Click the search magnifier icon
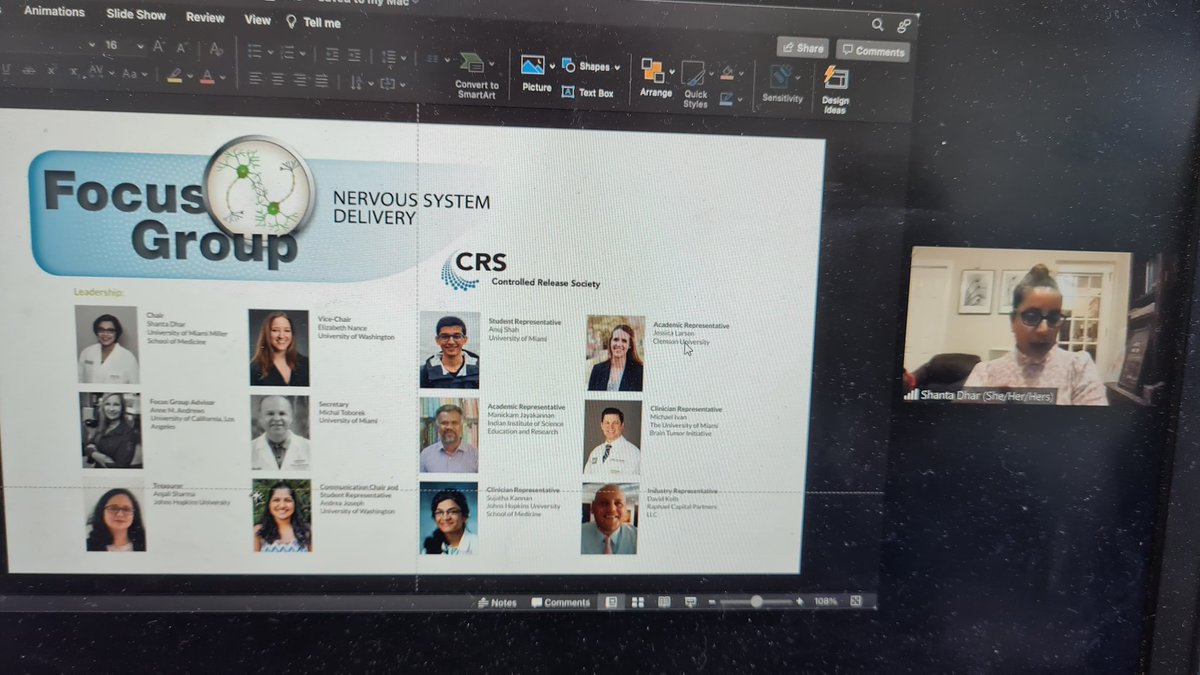 (x=877, y=25)
